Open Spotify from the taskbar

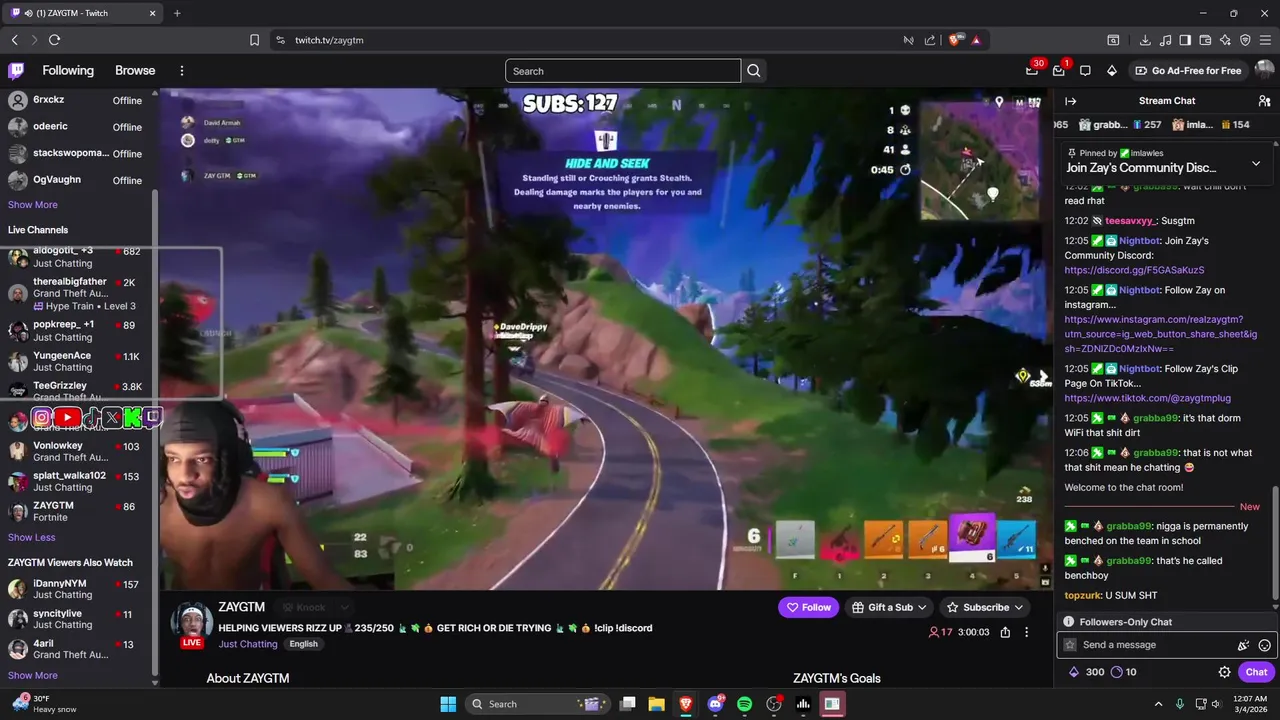(x=744, y=704)
